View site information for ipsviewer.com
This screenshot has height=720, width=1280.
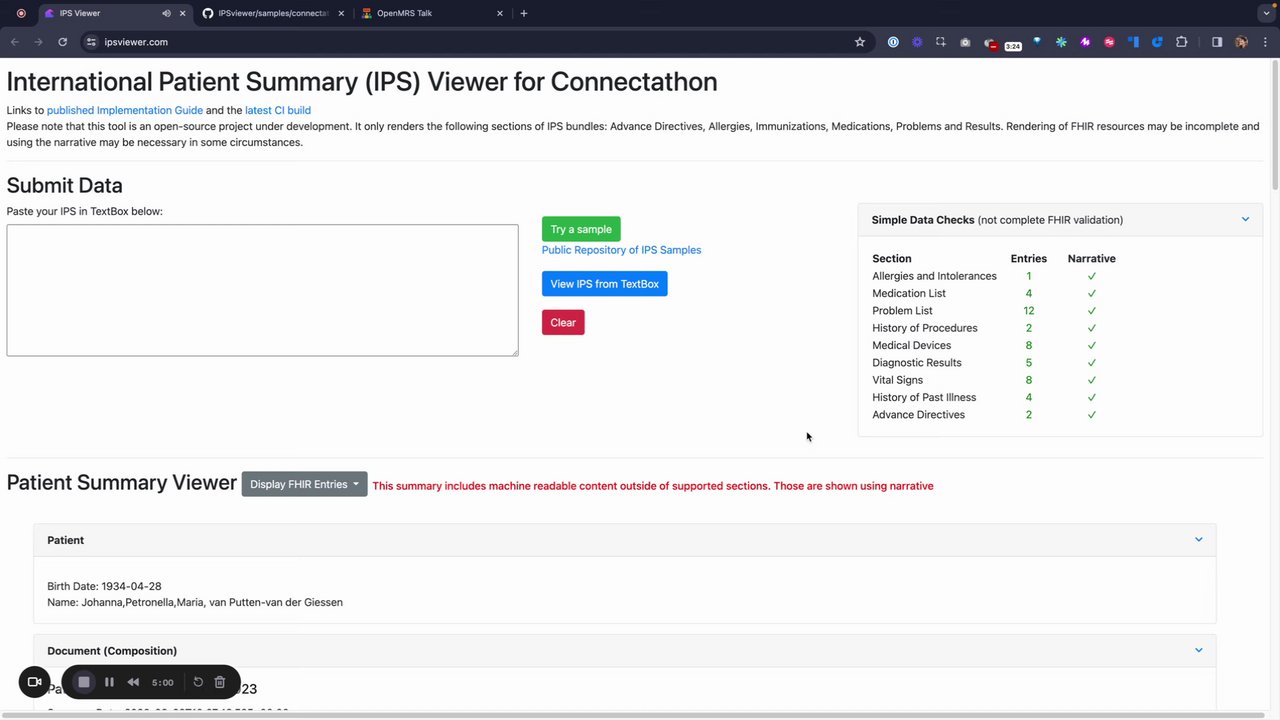tap(91, 42)
